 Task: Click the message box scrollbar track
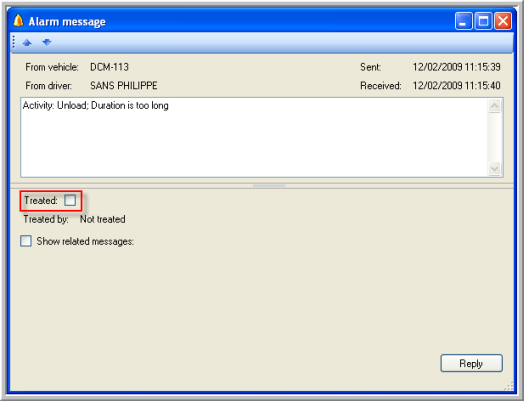(x=495, y=137)
